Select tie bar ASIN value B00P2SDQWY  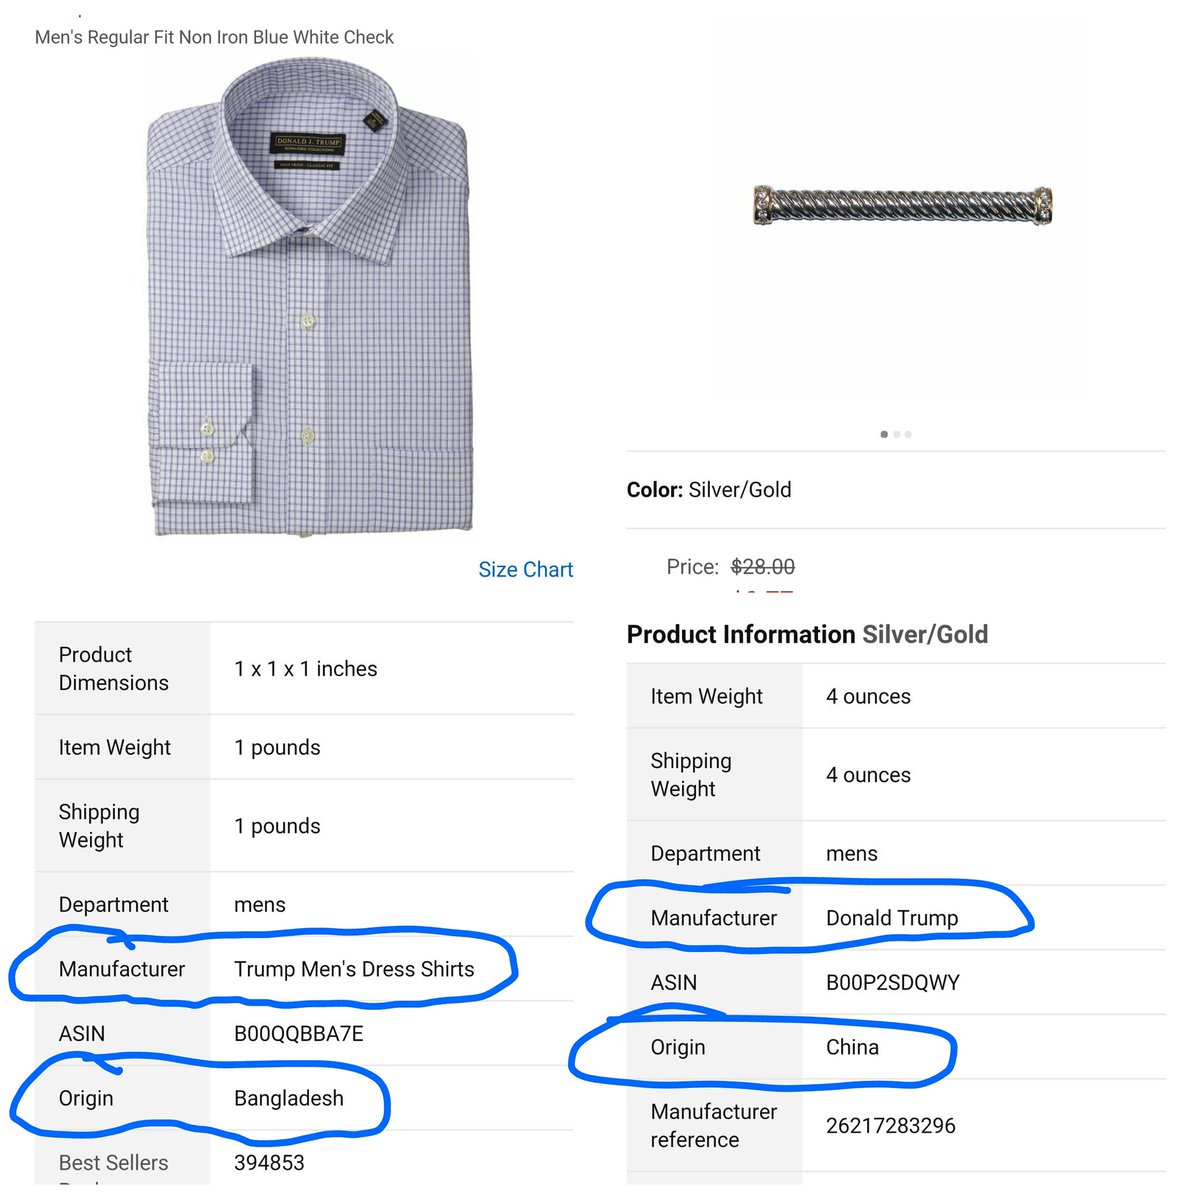[893, 983]
